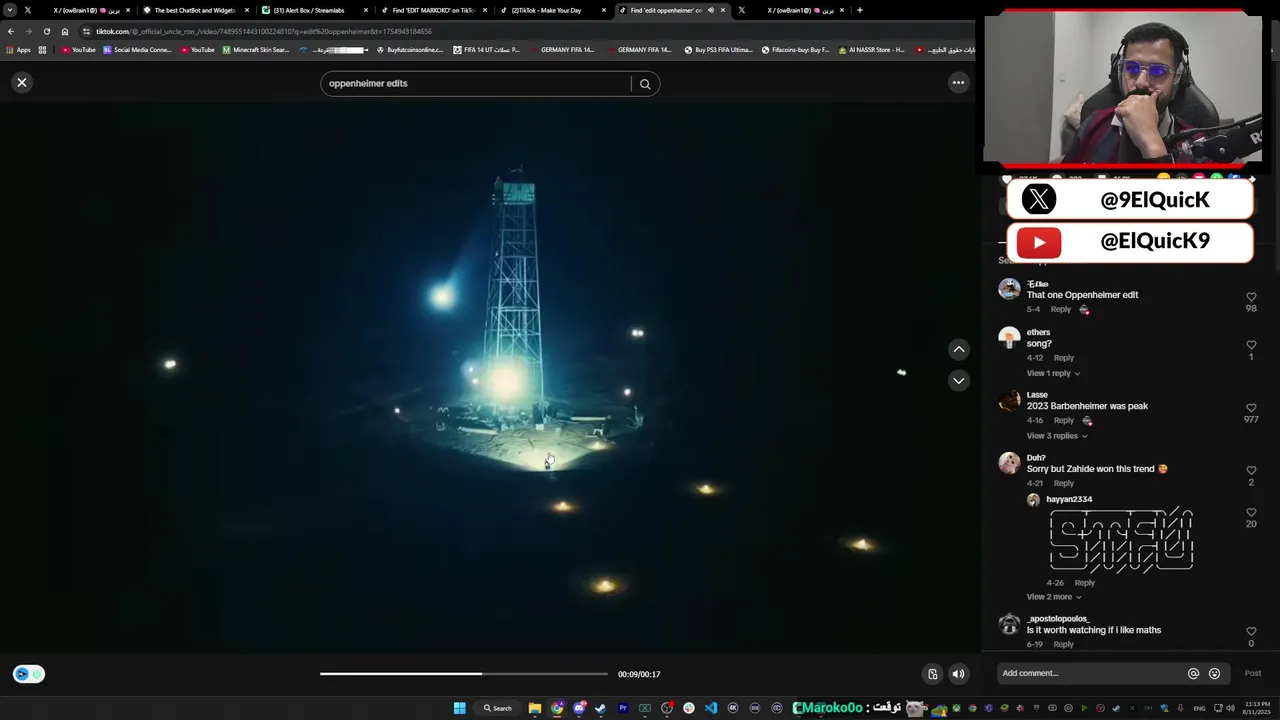
Task: Reload the page
Action: 47,31
